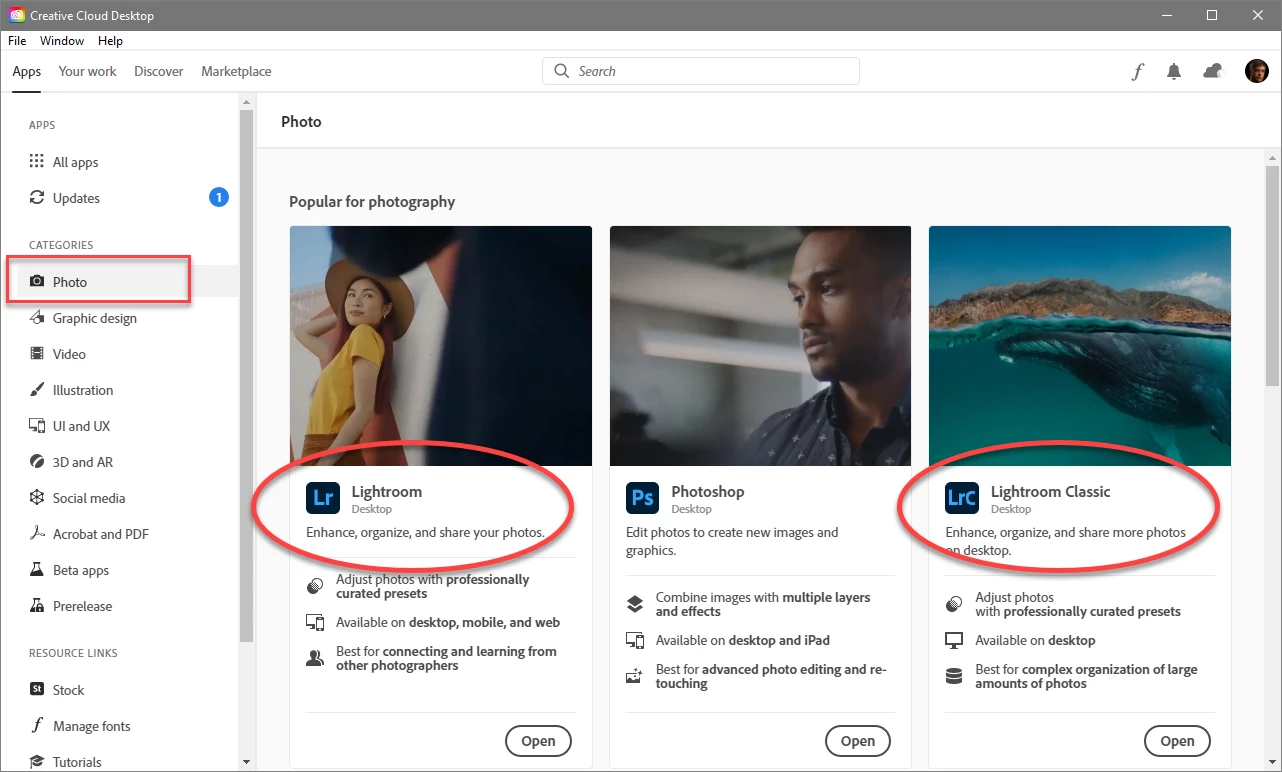Switch to the Your work tab
This screenshot has width=1282, height=772.
coord(88,71)
